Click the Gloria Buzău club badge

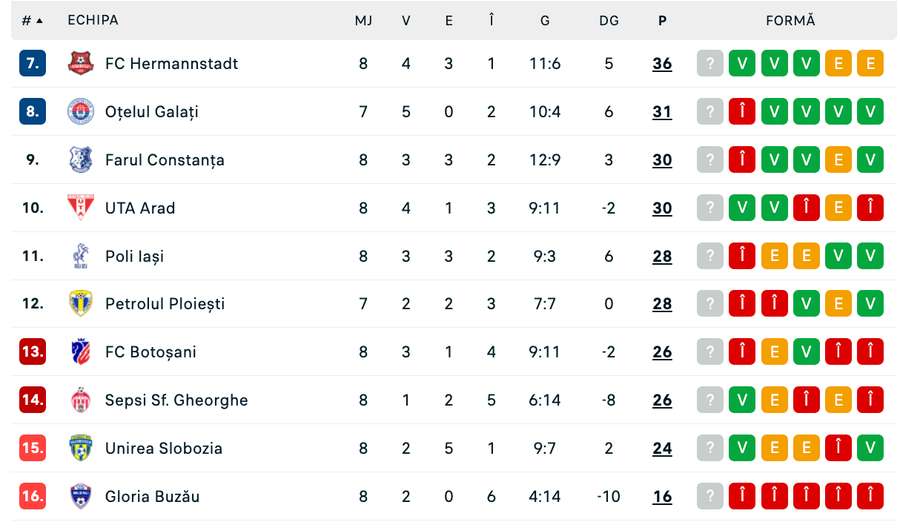(x=80, y=496)
